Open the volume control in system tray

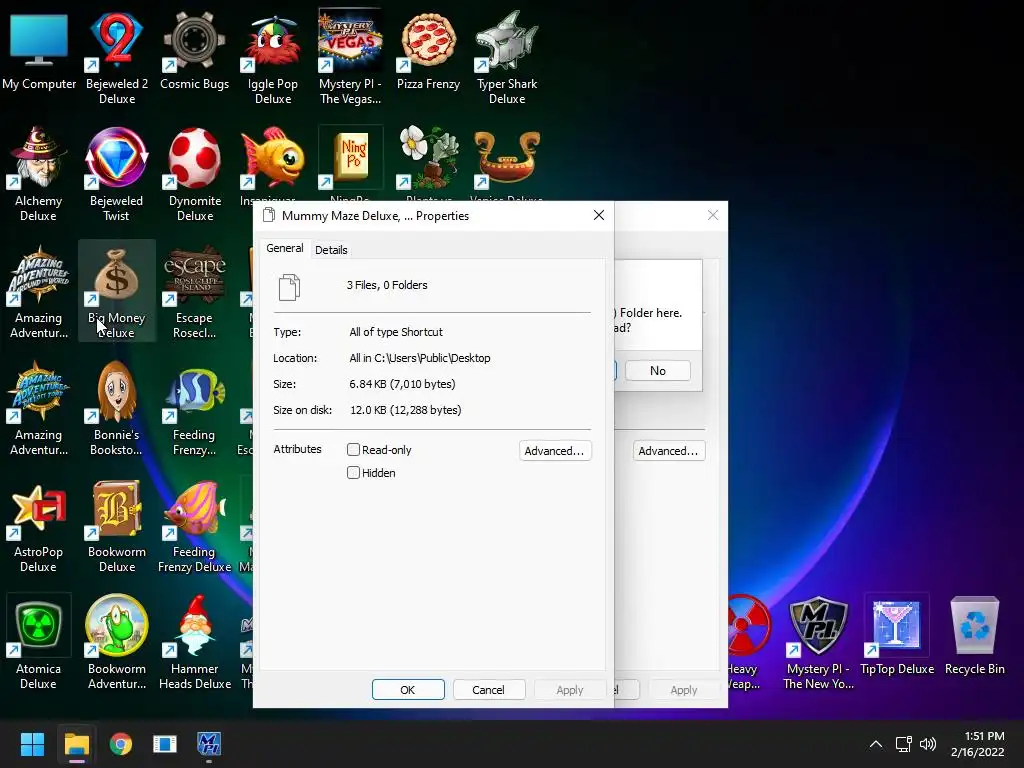click(928, 744)
